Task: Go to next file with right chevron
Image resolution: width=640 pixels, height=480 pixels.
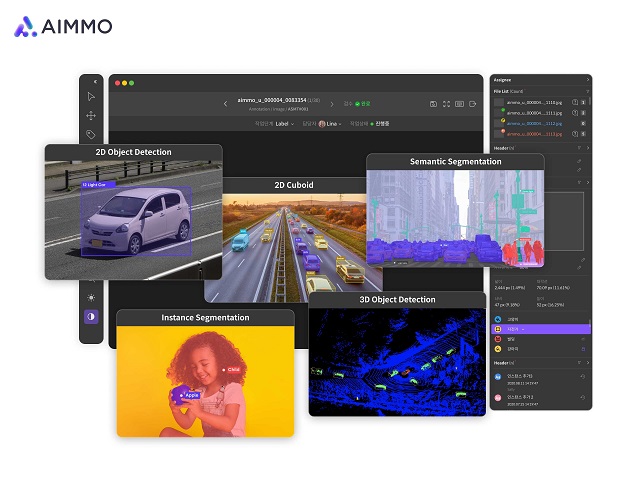Action: [x=332, y=104]
